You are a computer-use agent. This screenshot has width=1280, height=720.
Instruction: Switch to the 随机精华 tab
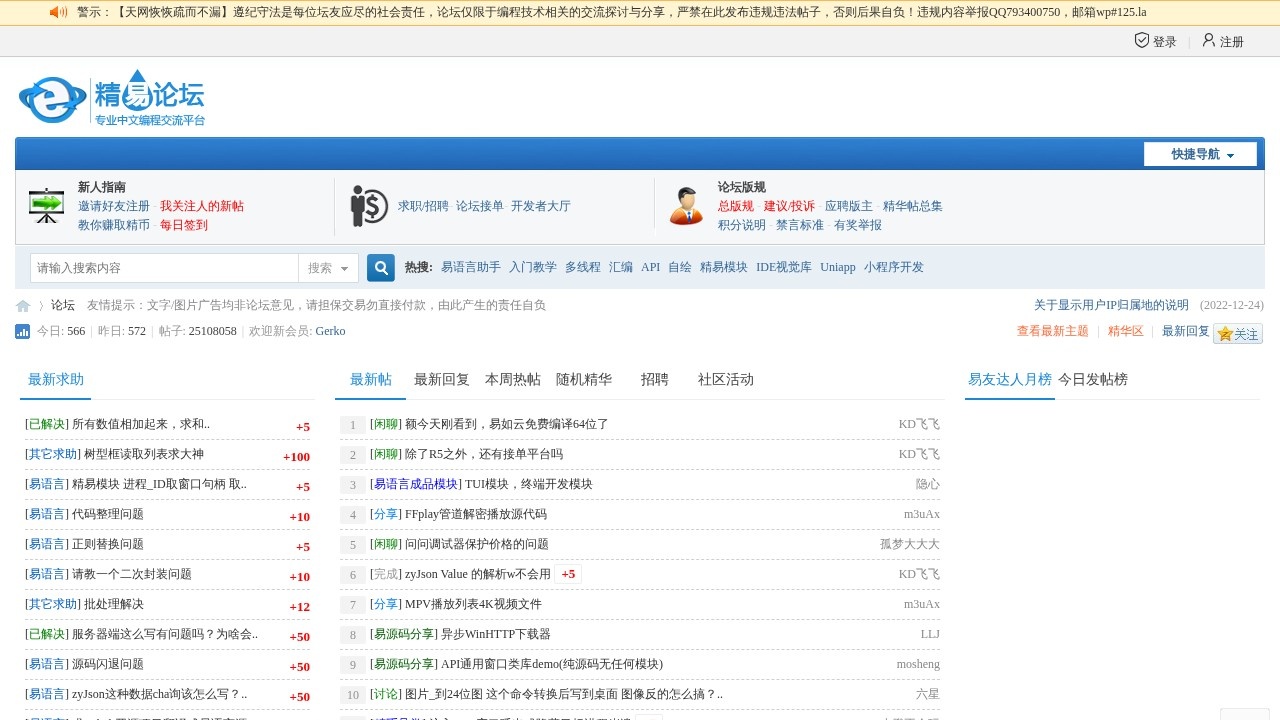coord(584,379)
